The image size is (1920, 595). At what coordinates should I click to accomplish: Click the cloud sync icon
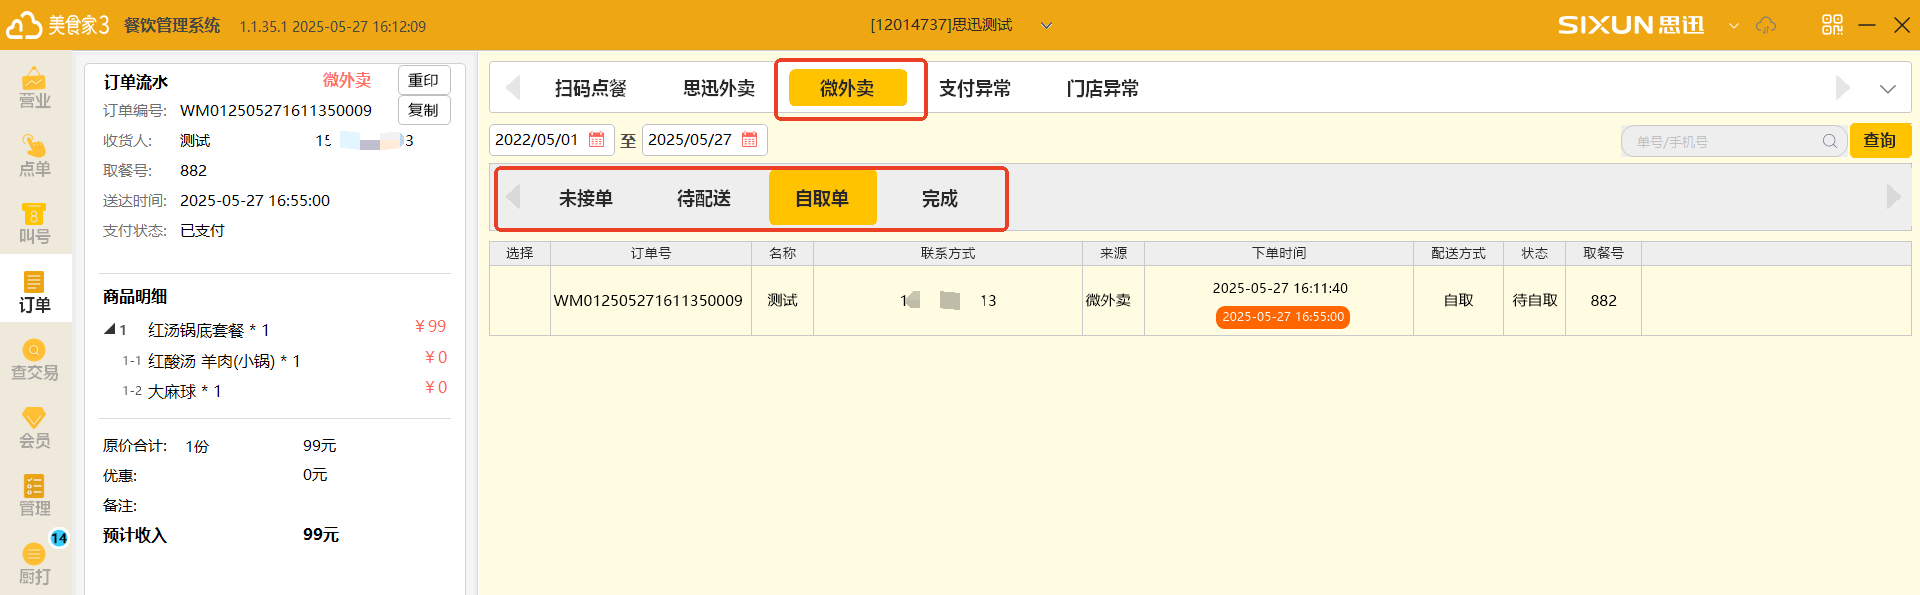click(x=1766, y=25)
